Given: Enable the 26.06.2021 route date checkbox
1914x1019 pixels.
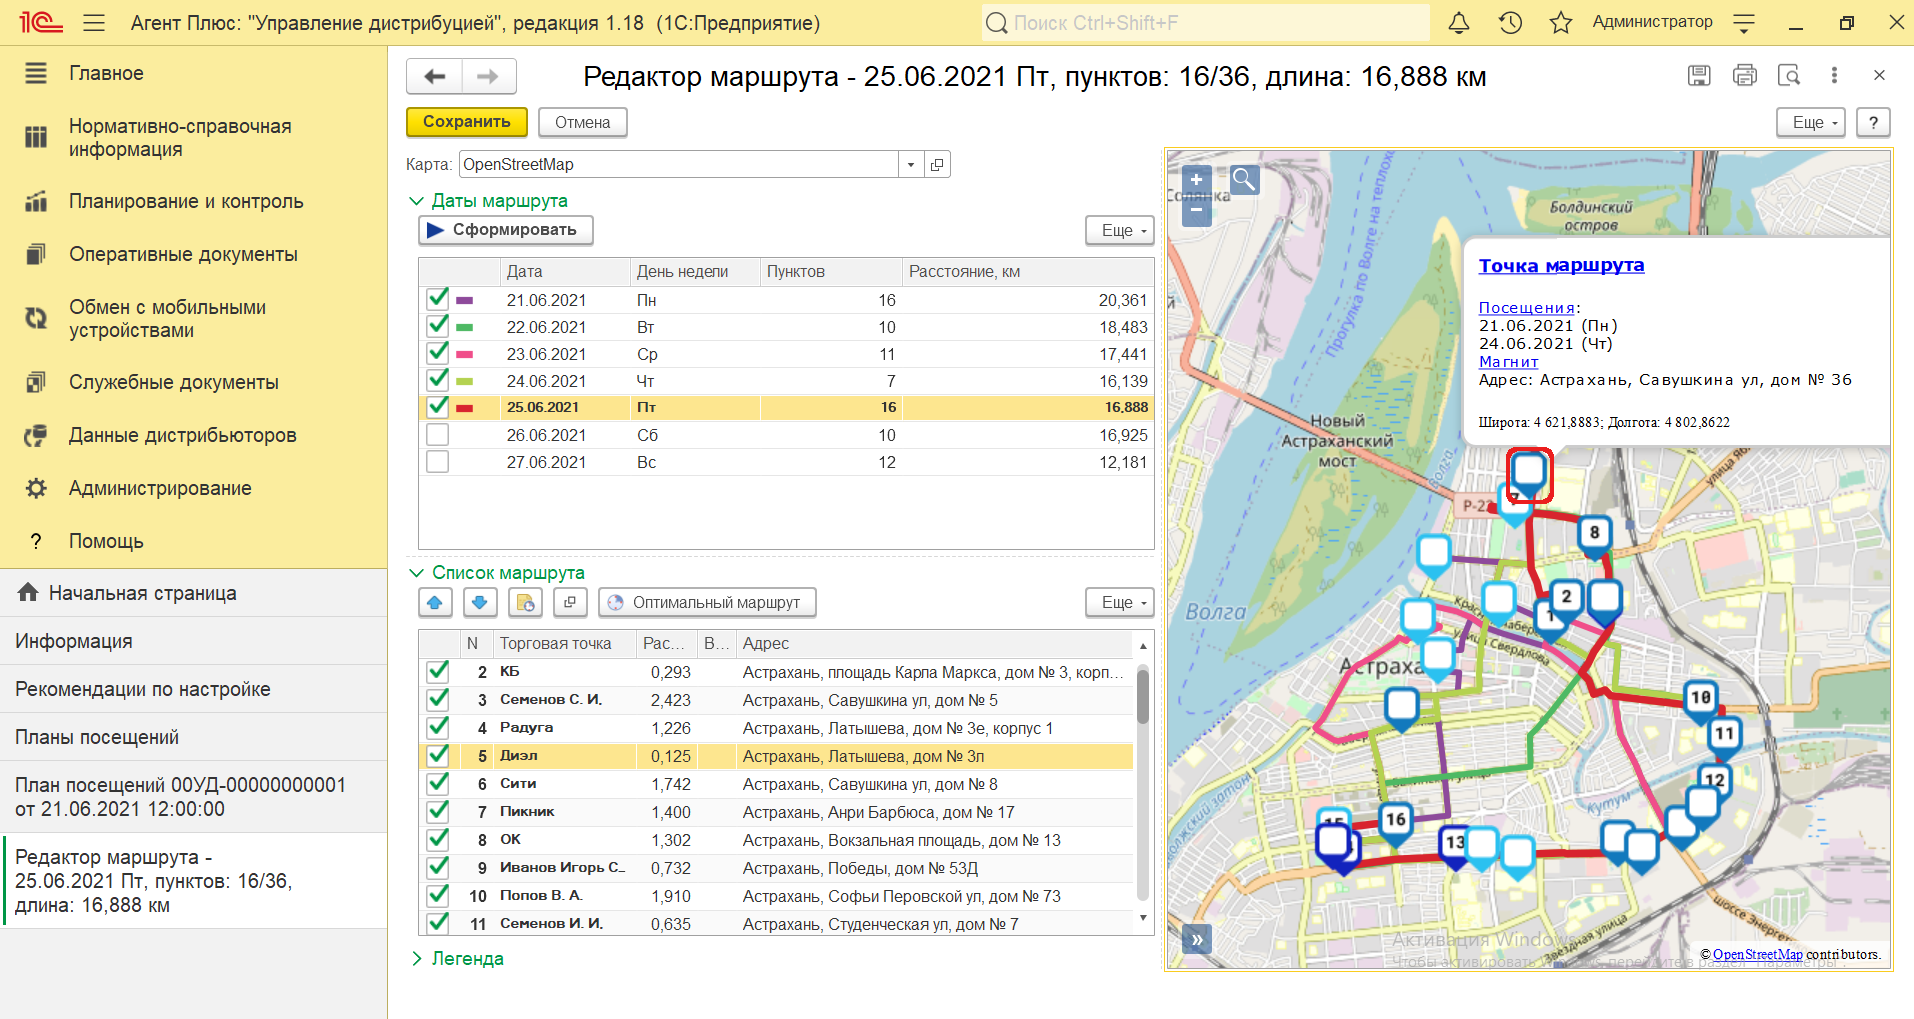Looking at the screenshot, I should click(x=437, y=435).
